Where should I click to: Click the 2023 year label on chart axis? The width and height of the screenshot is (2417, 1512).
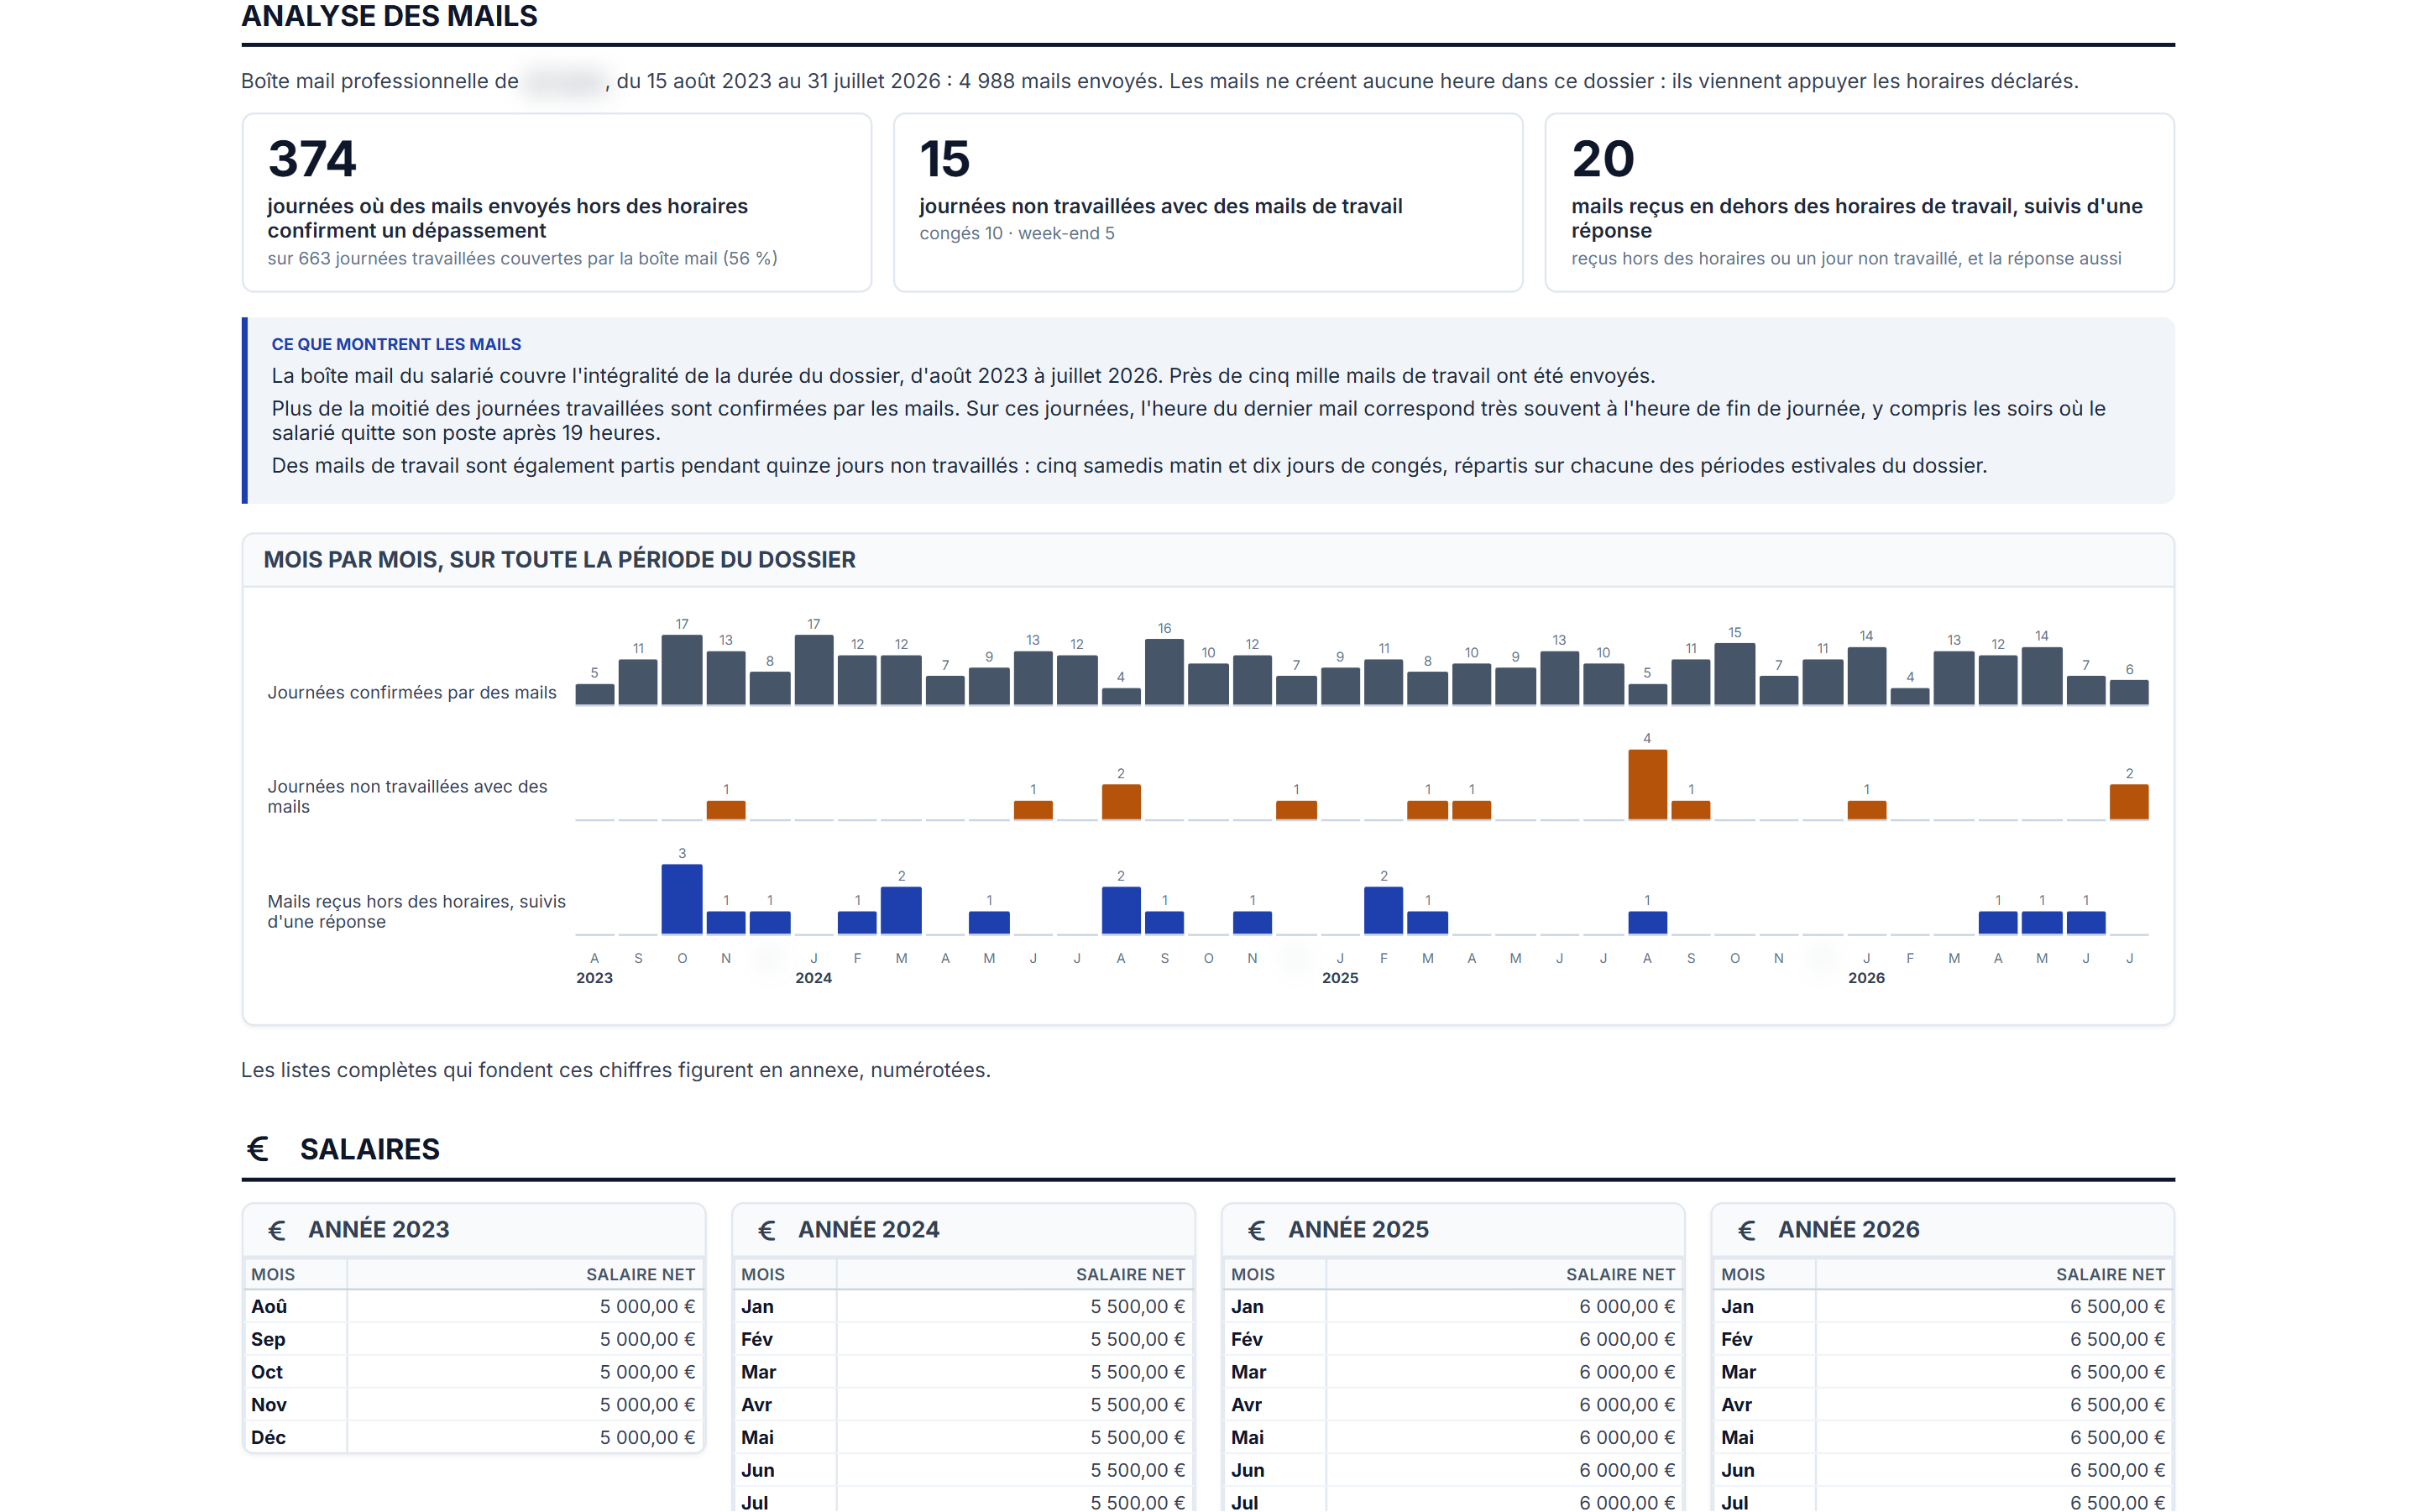(x=594, y=978)
